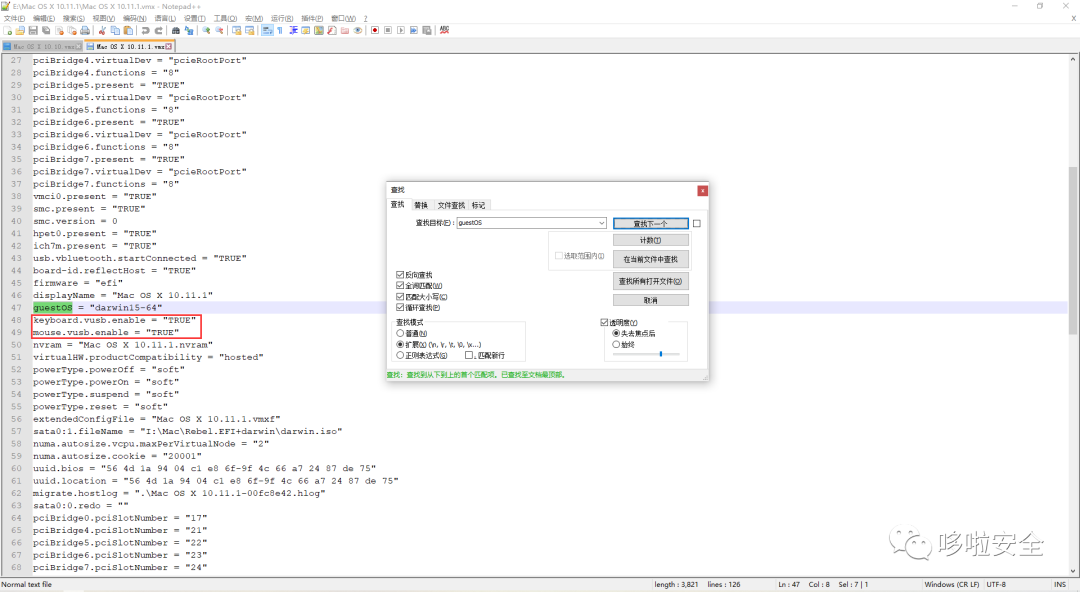
Task: Open the 语言 menu
Action: pos(165,18)
